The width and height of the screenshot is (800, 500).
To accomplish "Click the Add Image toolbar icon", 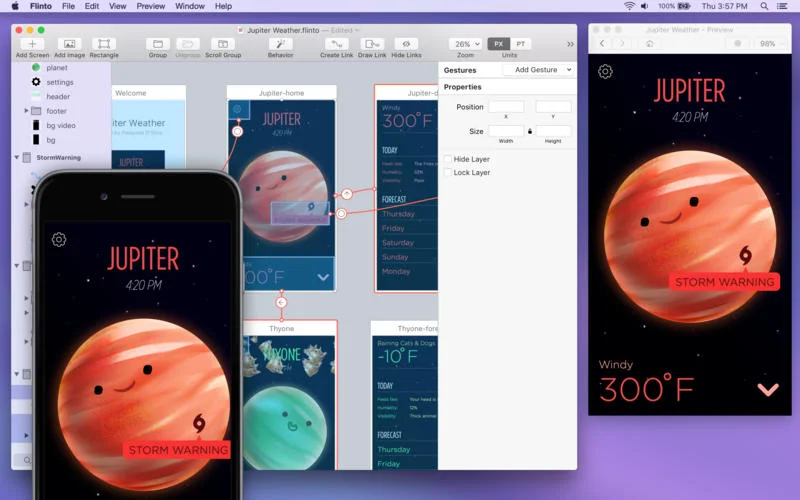I will click(69, 44).
